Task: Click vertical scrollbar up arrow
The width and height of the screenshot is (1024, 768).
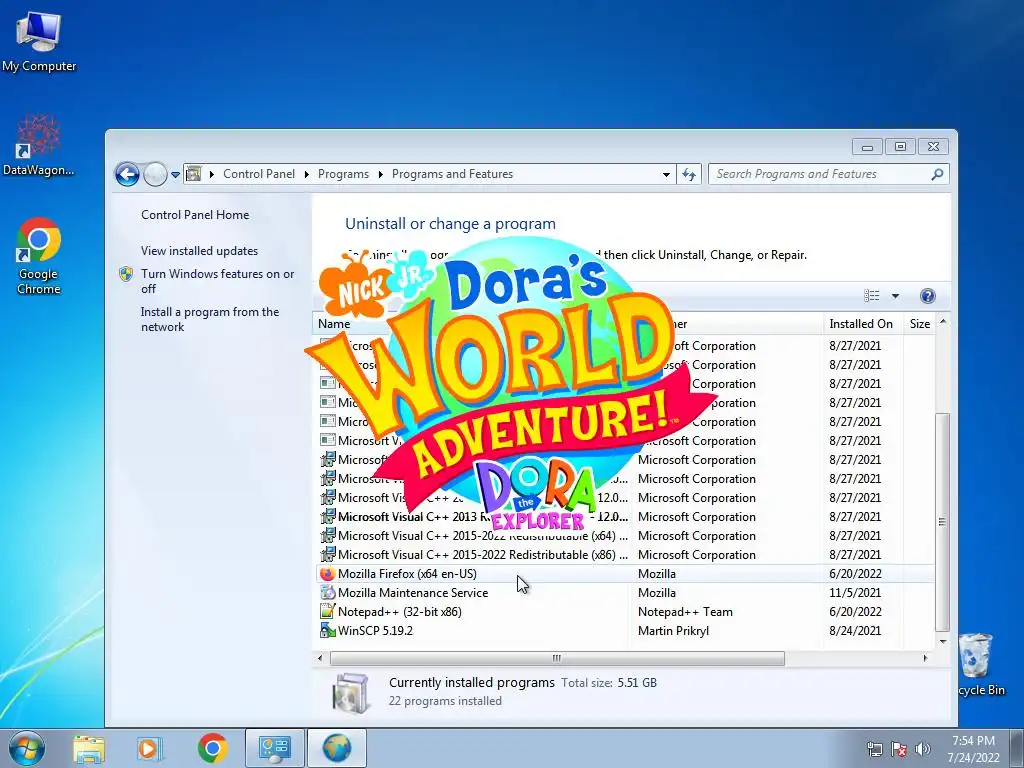Action: [x=942, y=322]
